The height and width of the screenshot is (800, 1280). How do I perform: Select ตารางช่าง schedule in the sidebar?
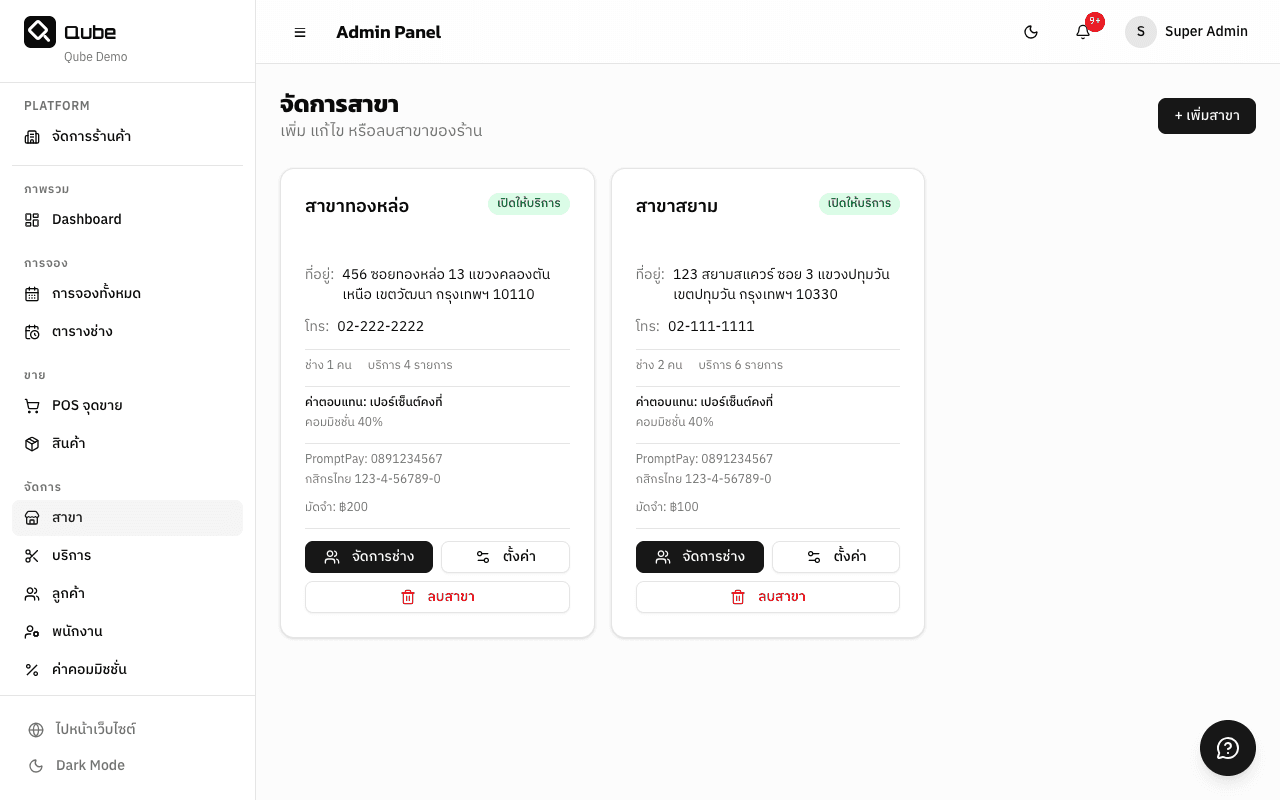tap(82, 331)
